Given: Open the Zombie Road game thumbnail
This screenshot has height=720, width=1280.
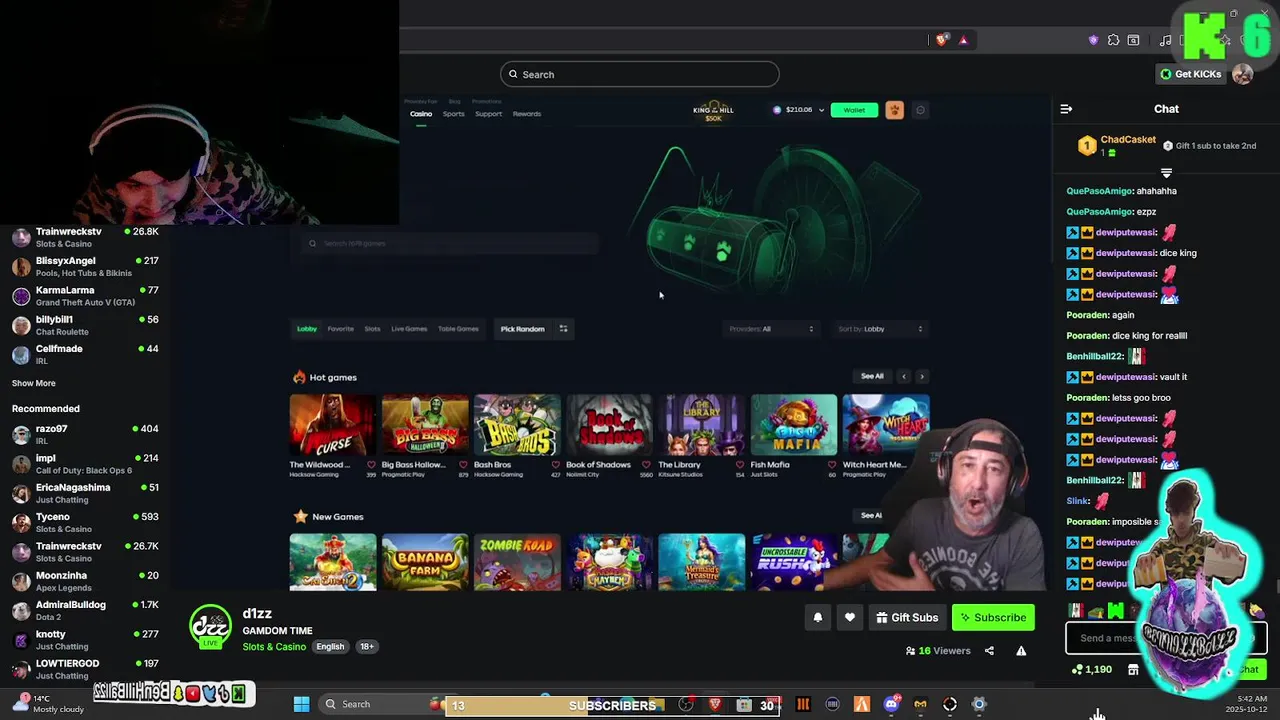Looking at the screenshot, I should pos(517,562).
